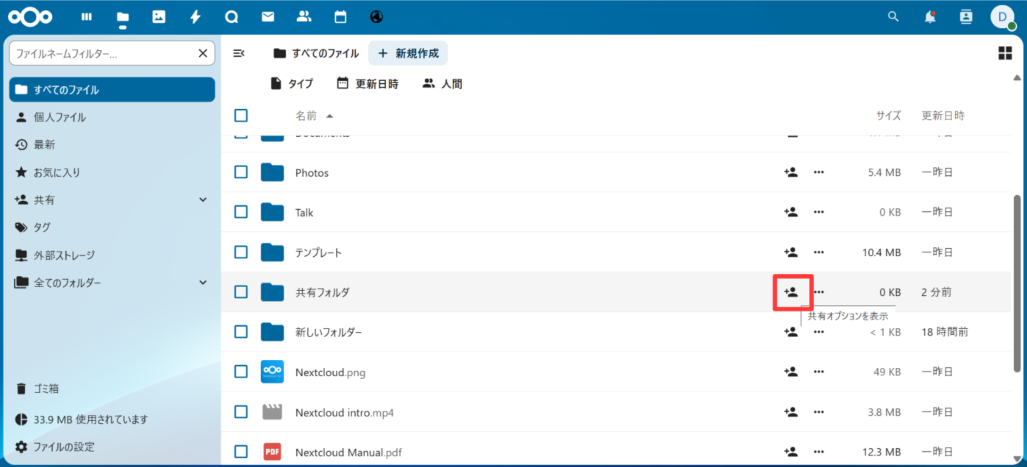Open the search magnifier in header
The height and width of the screenshot is (467, 1027).
tap(894, 17)
